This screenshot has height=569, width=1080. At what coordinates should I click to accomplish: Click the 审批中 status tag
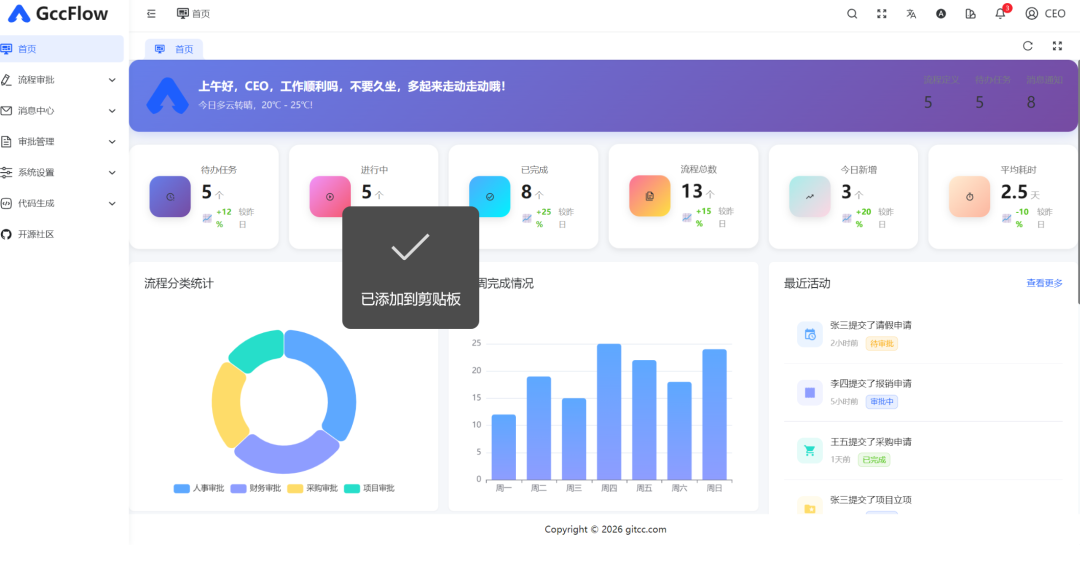pos(882,402)
